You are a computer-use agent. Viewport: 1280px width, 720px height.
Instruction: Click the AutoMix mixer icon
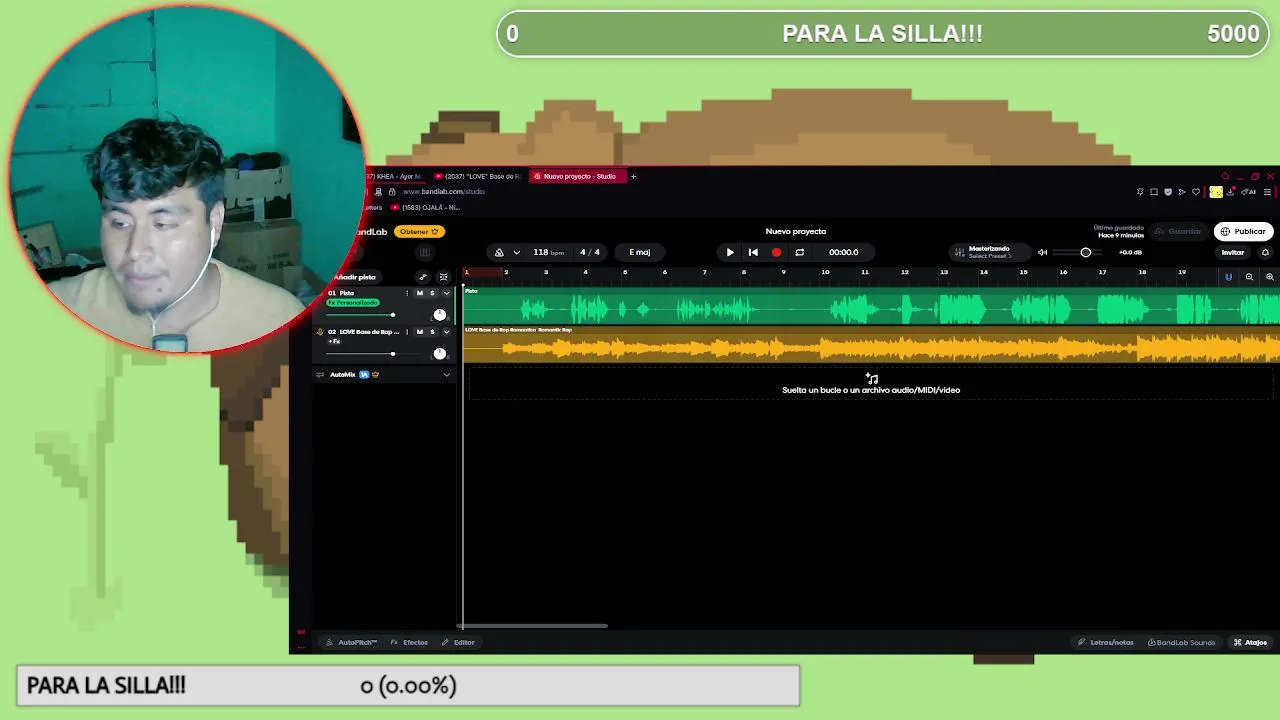point(320,375)
